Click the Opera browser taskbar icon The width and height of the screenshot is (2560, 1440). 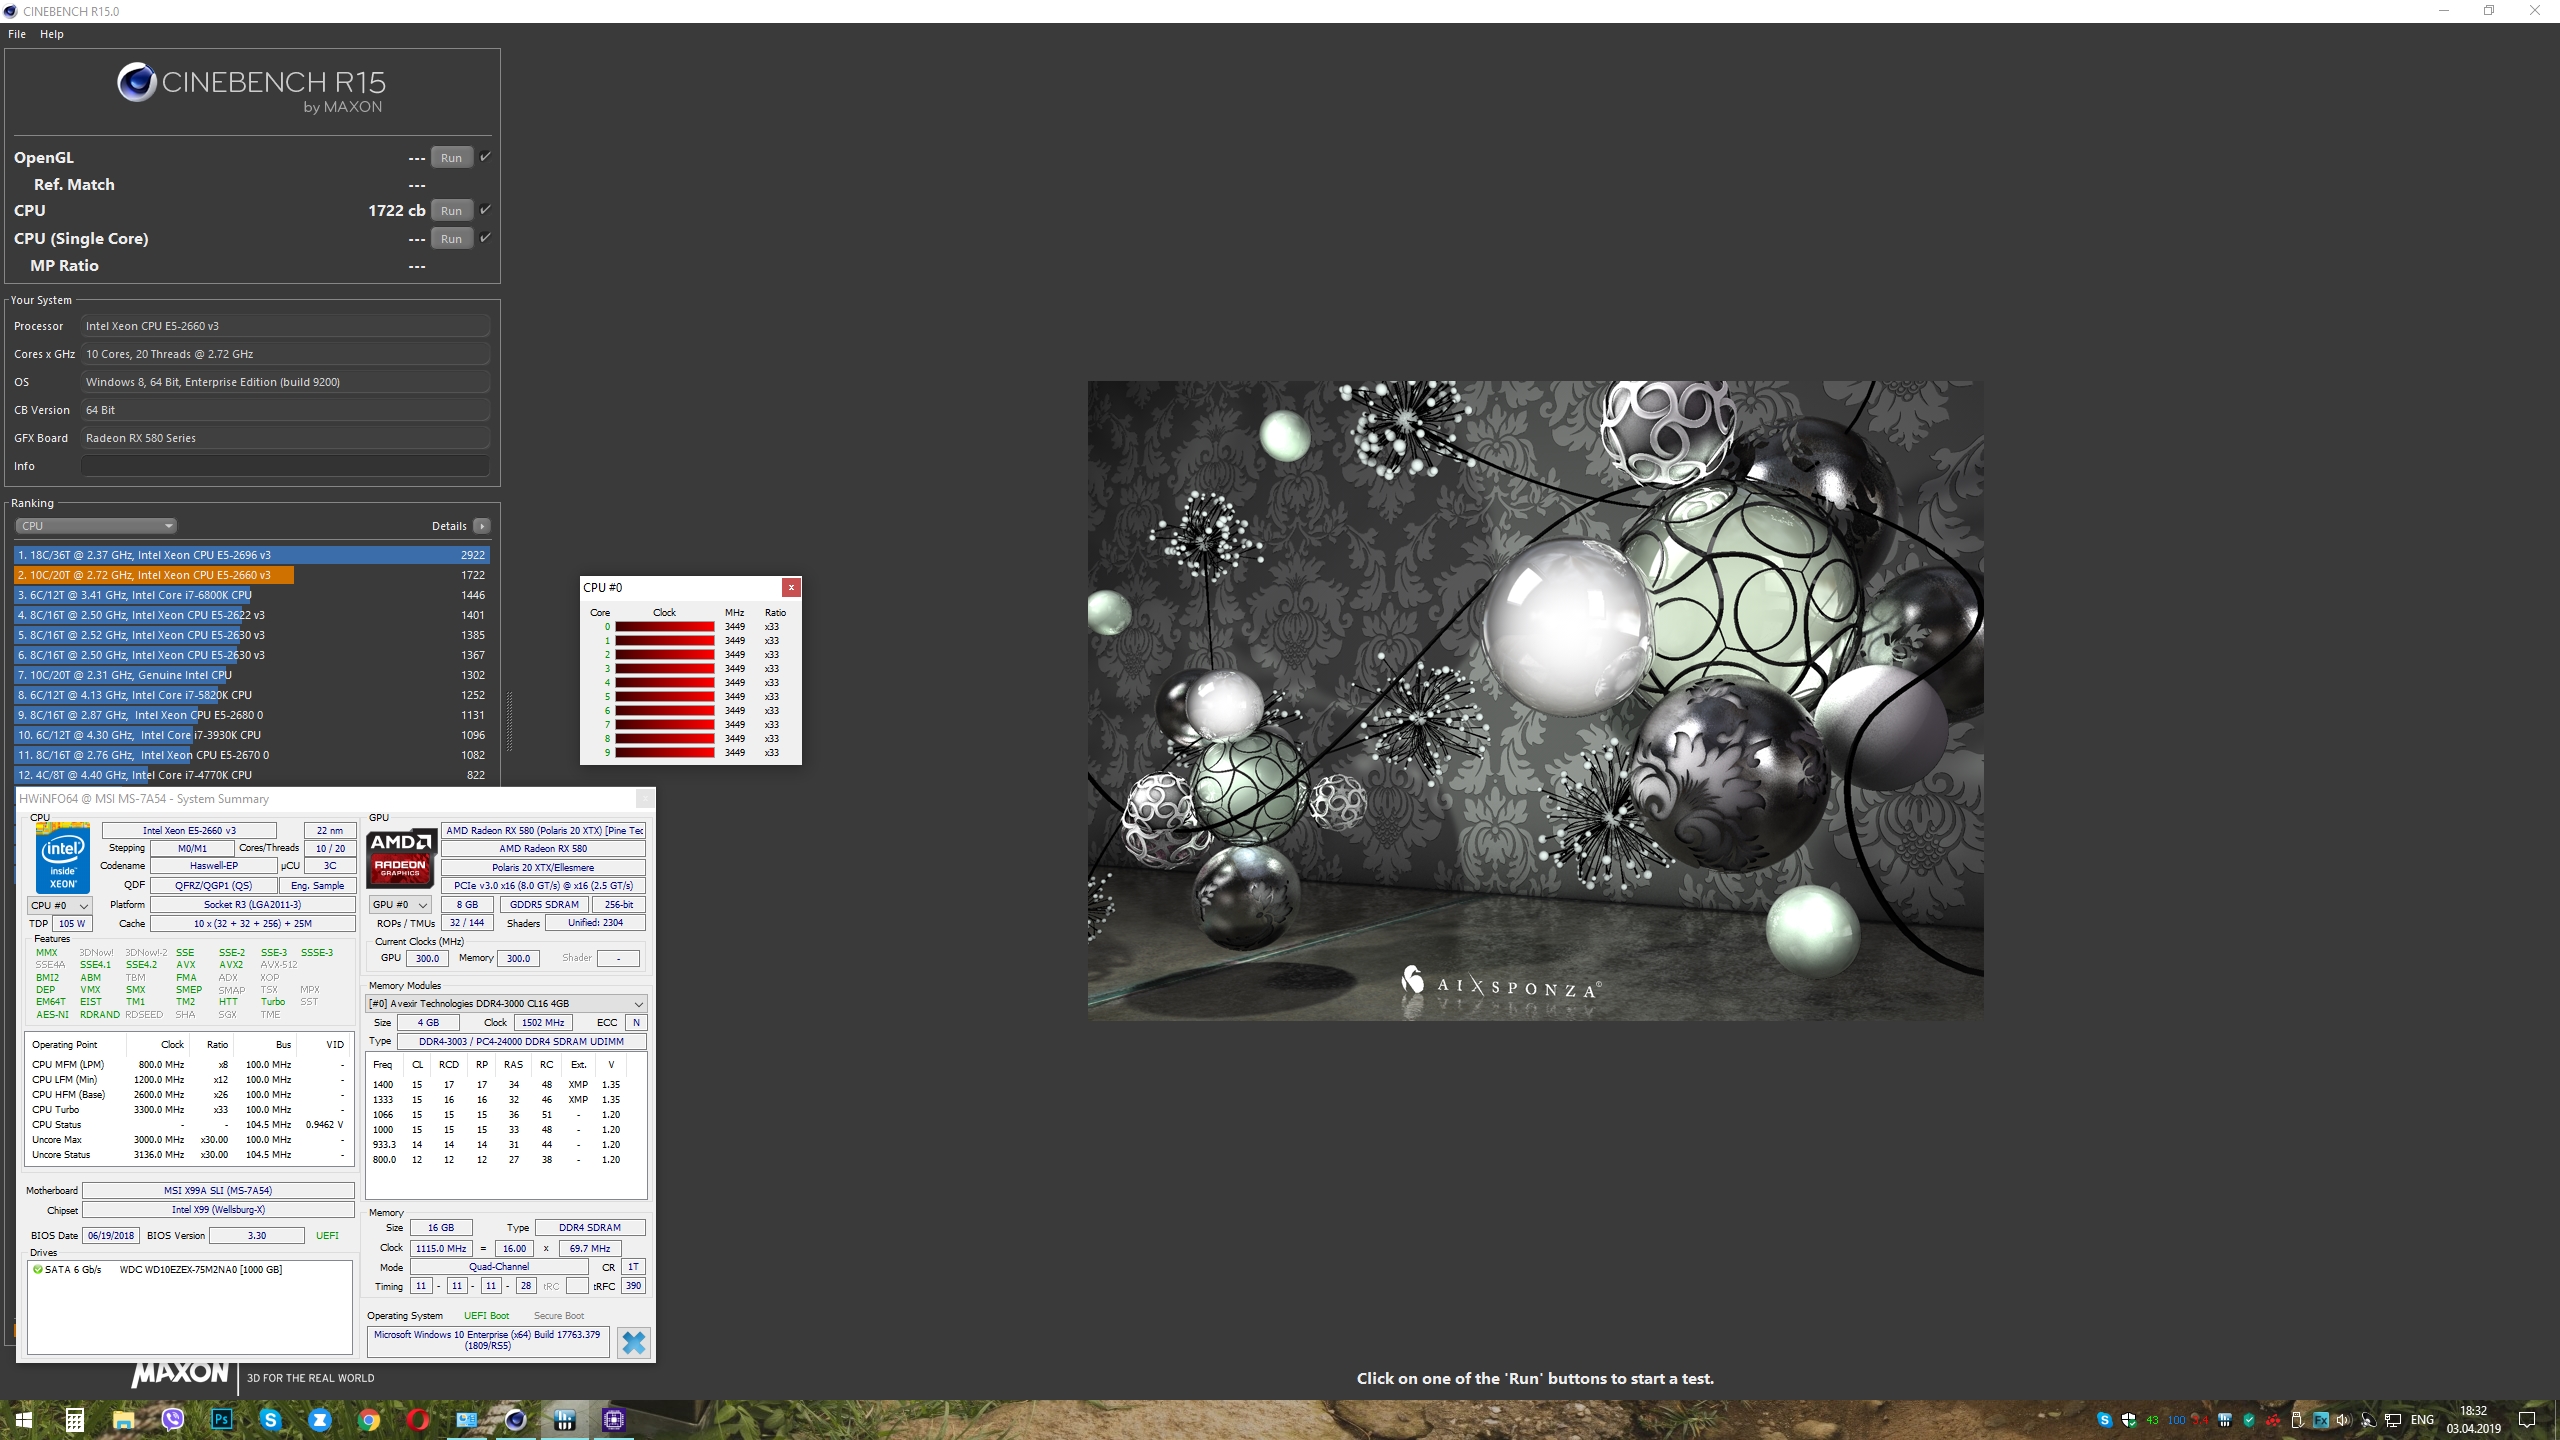(418, 1419)
